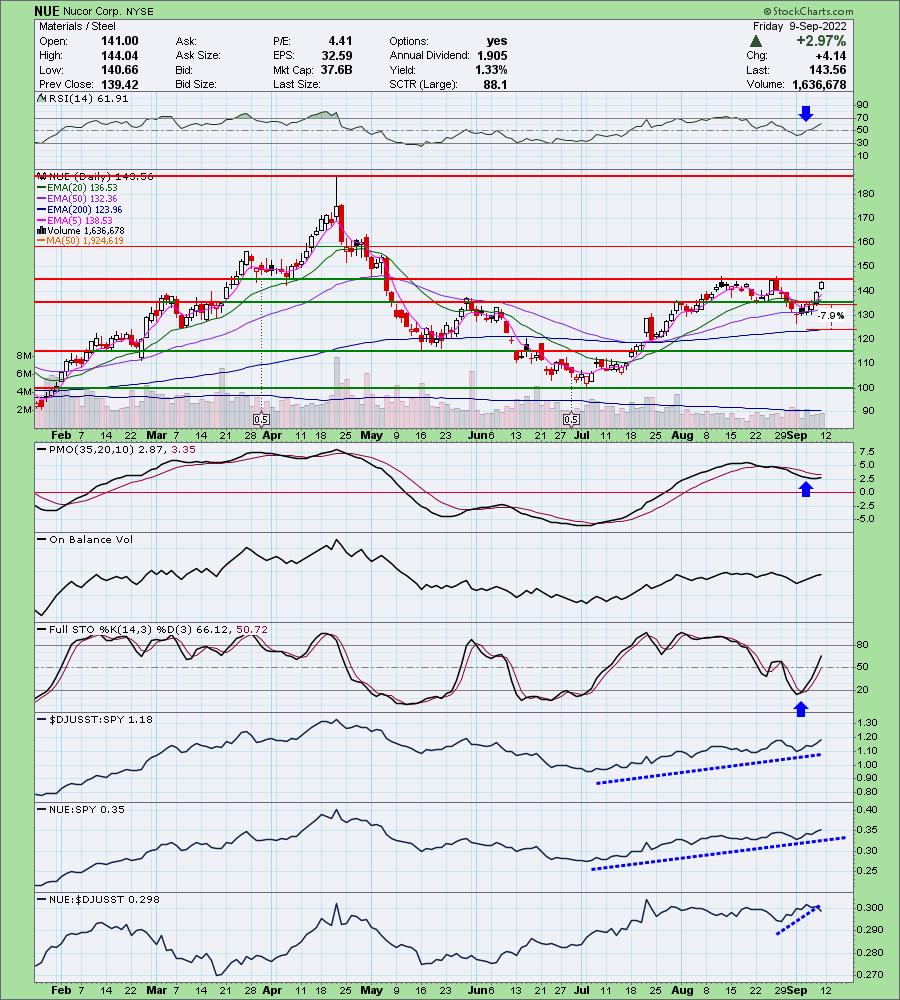
Task: Click the last candlestick on price chart
Action: [x=822, y=285]
